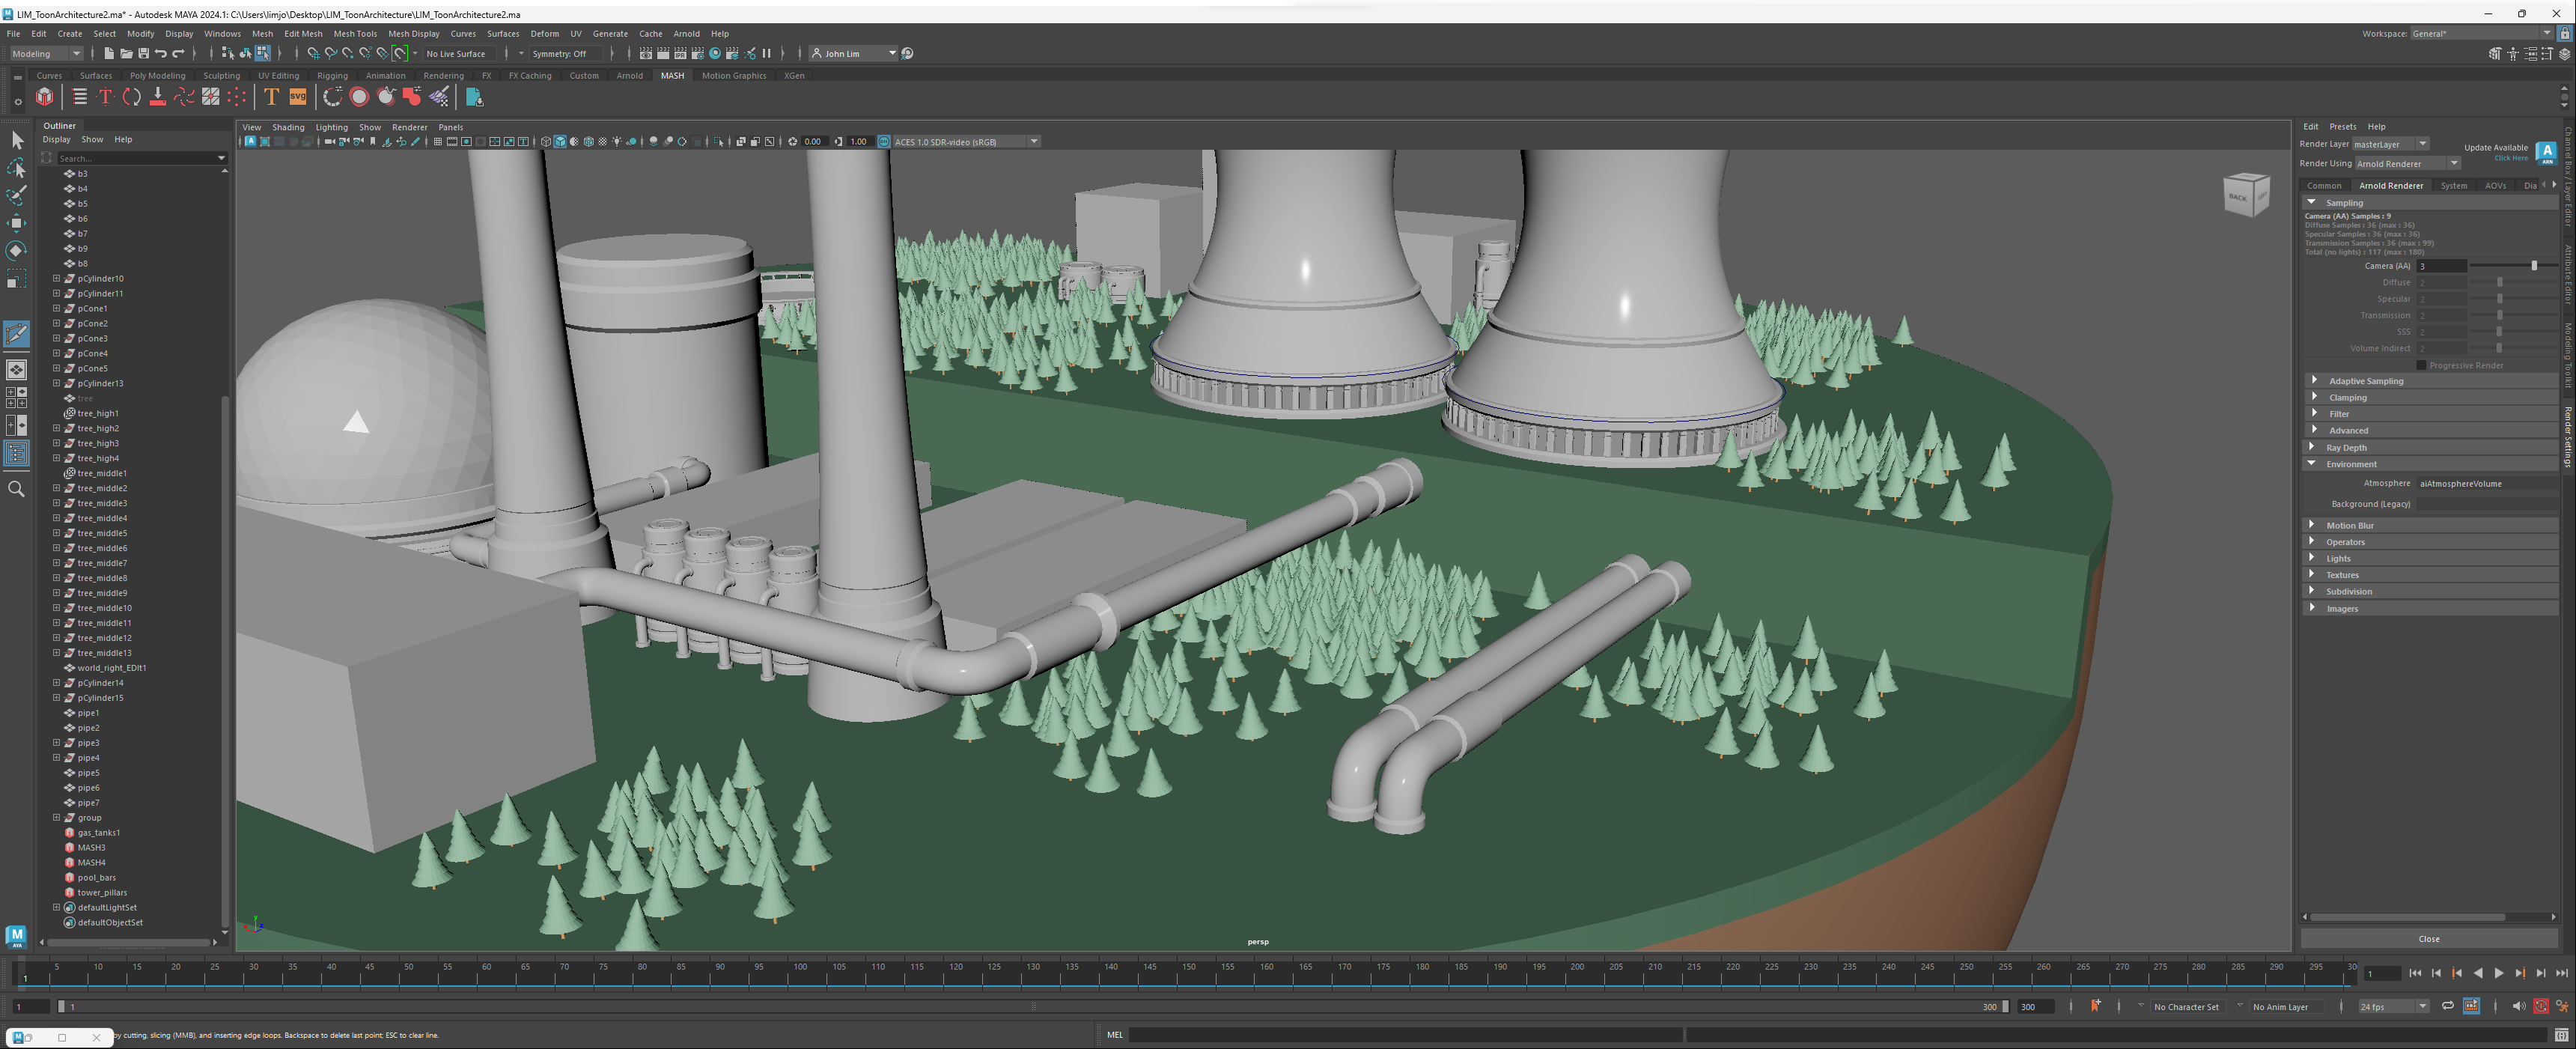The width and height of the screenshot is (2576, 1049).
Task: Select the arrow Select tool in toolbox
Action: pos(17,140)
